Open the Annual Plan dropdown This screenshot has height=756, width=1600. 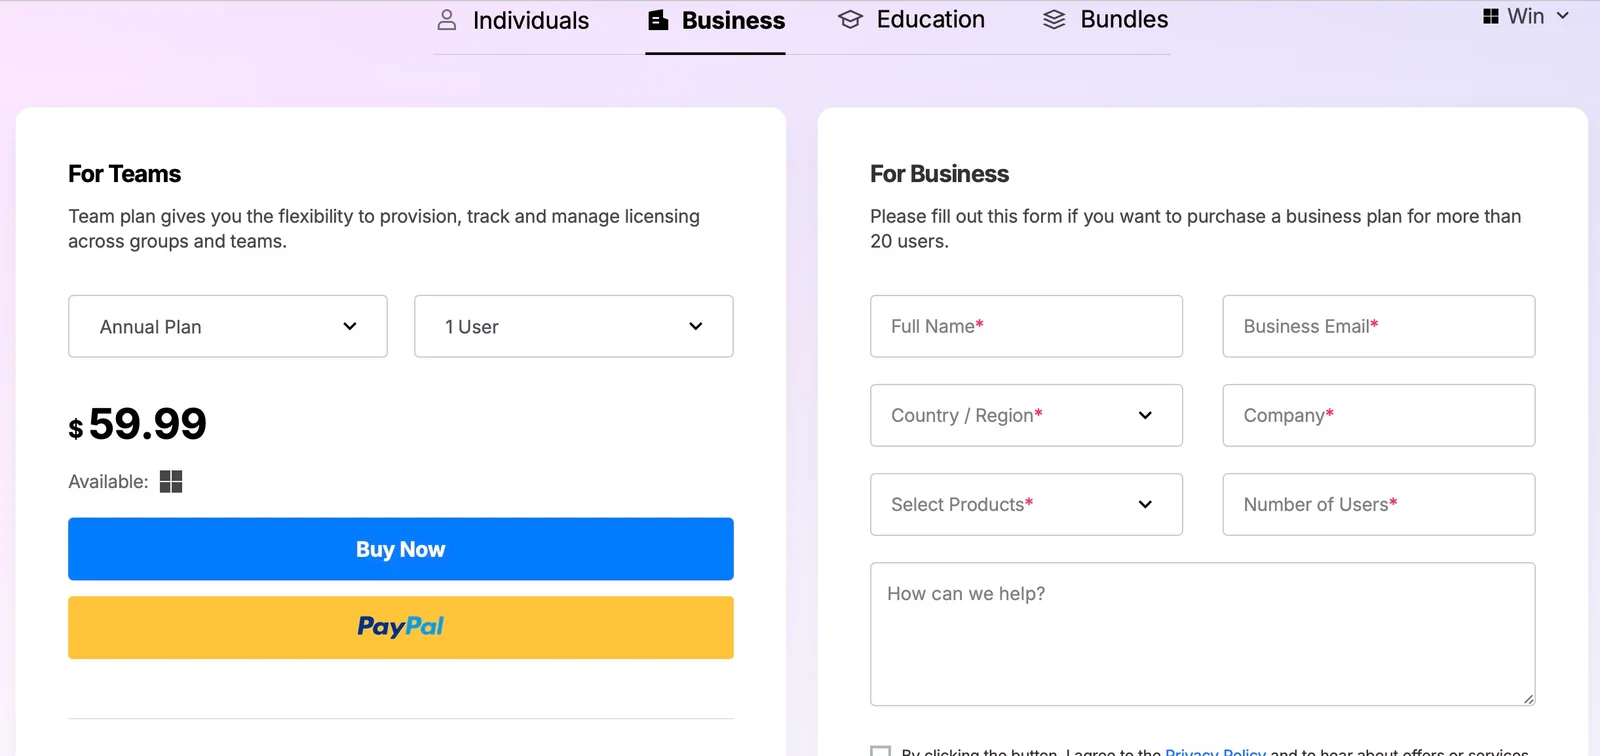point(228,326)
